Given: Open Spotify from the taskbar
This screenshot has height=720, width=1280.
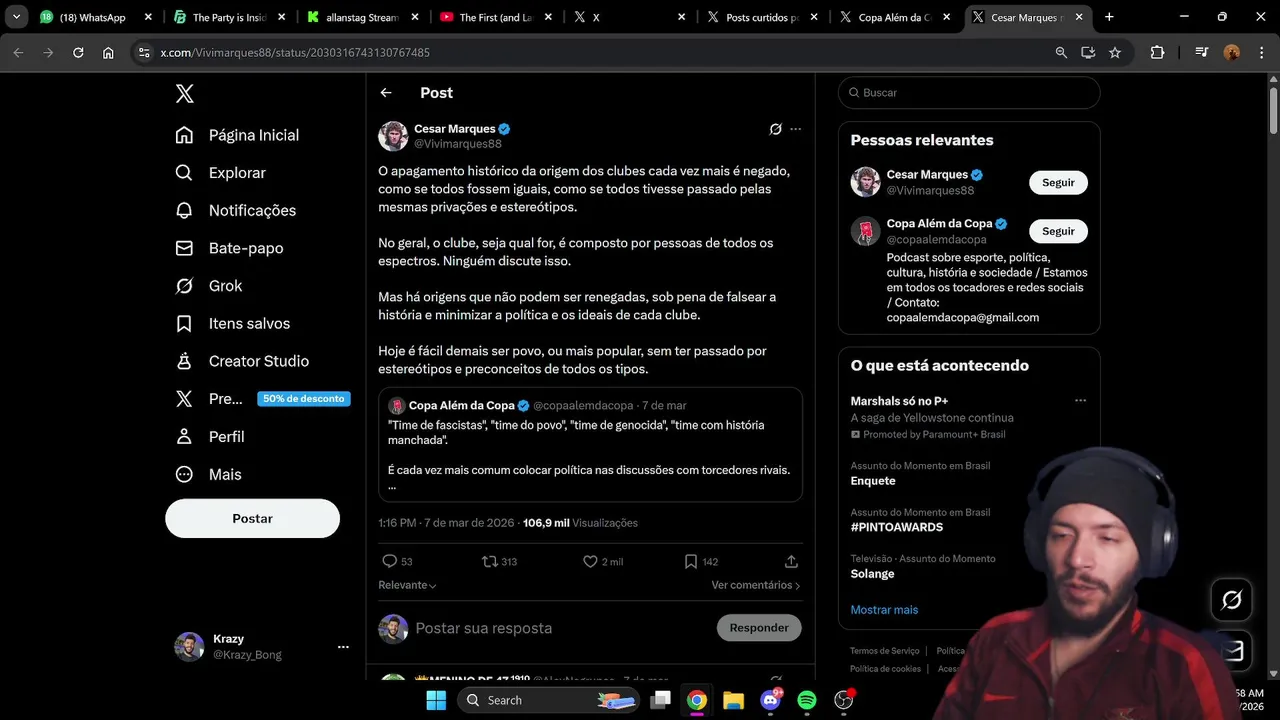Looking at the screenshot, I should tap(807, 700).
